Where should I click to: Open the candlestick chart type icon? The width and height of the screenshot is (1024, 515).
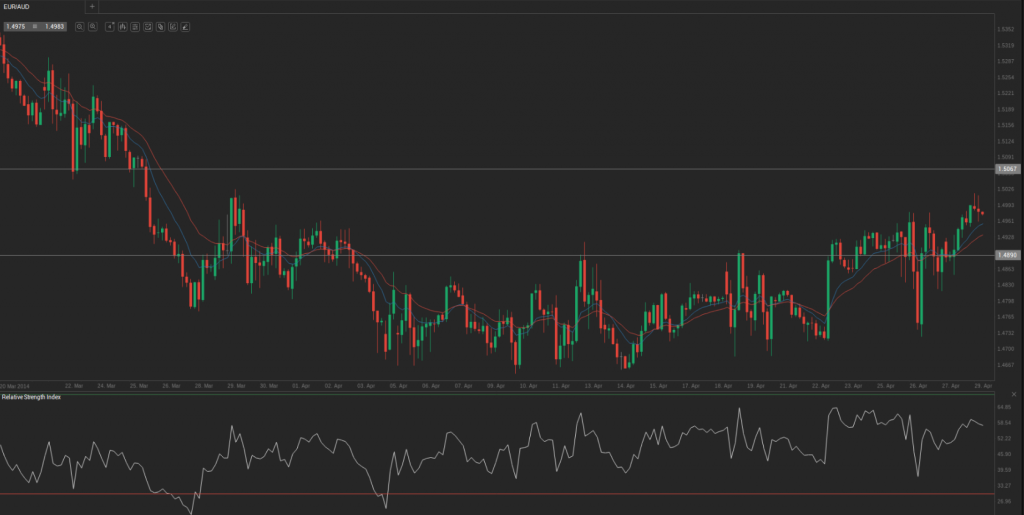[122, 26]
